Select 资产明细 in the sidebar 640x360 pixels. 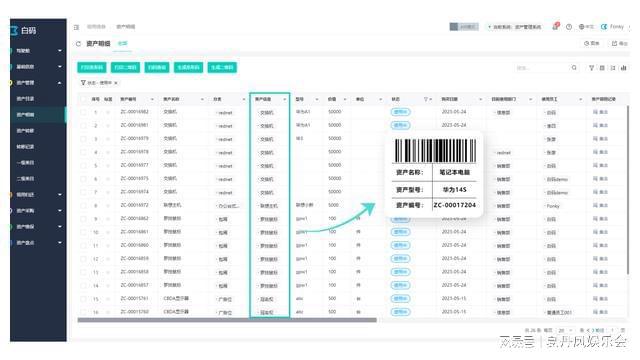coord(25,115)
